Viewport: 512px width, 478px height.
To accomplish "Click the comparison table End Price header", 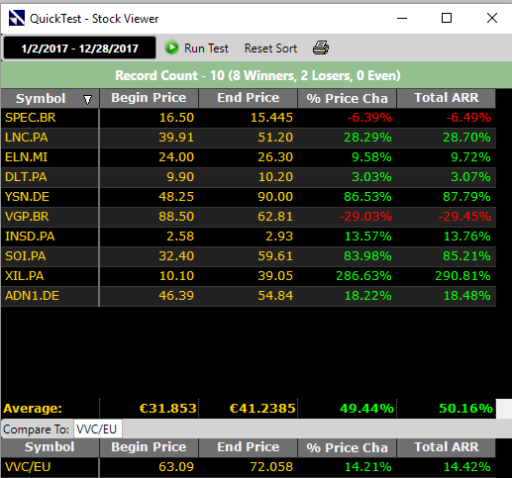I will [248, 447].
